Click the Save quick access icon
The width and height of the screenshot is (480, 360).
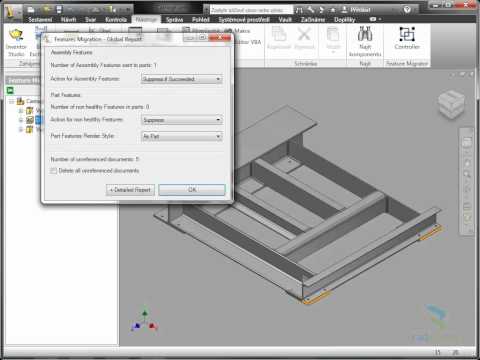click(x=59, y=9)
